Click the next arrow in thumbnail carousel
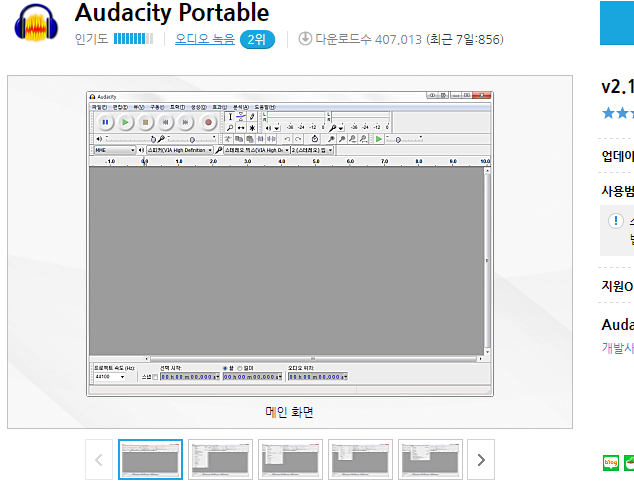Viewport: 634px width, 492px height. (481, 460)
